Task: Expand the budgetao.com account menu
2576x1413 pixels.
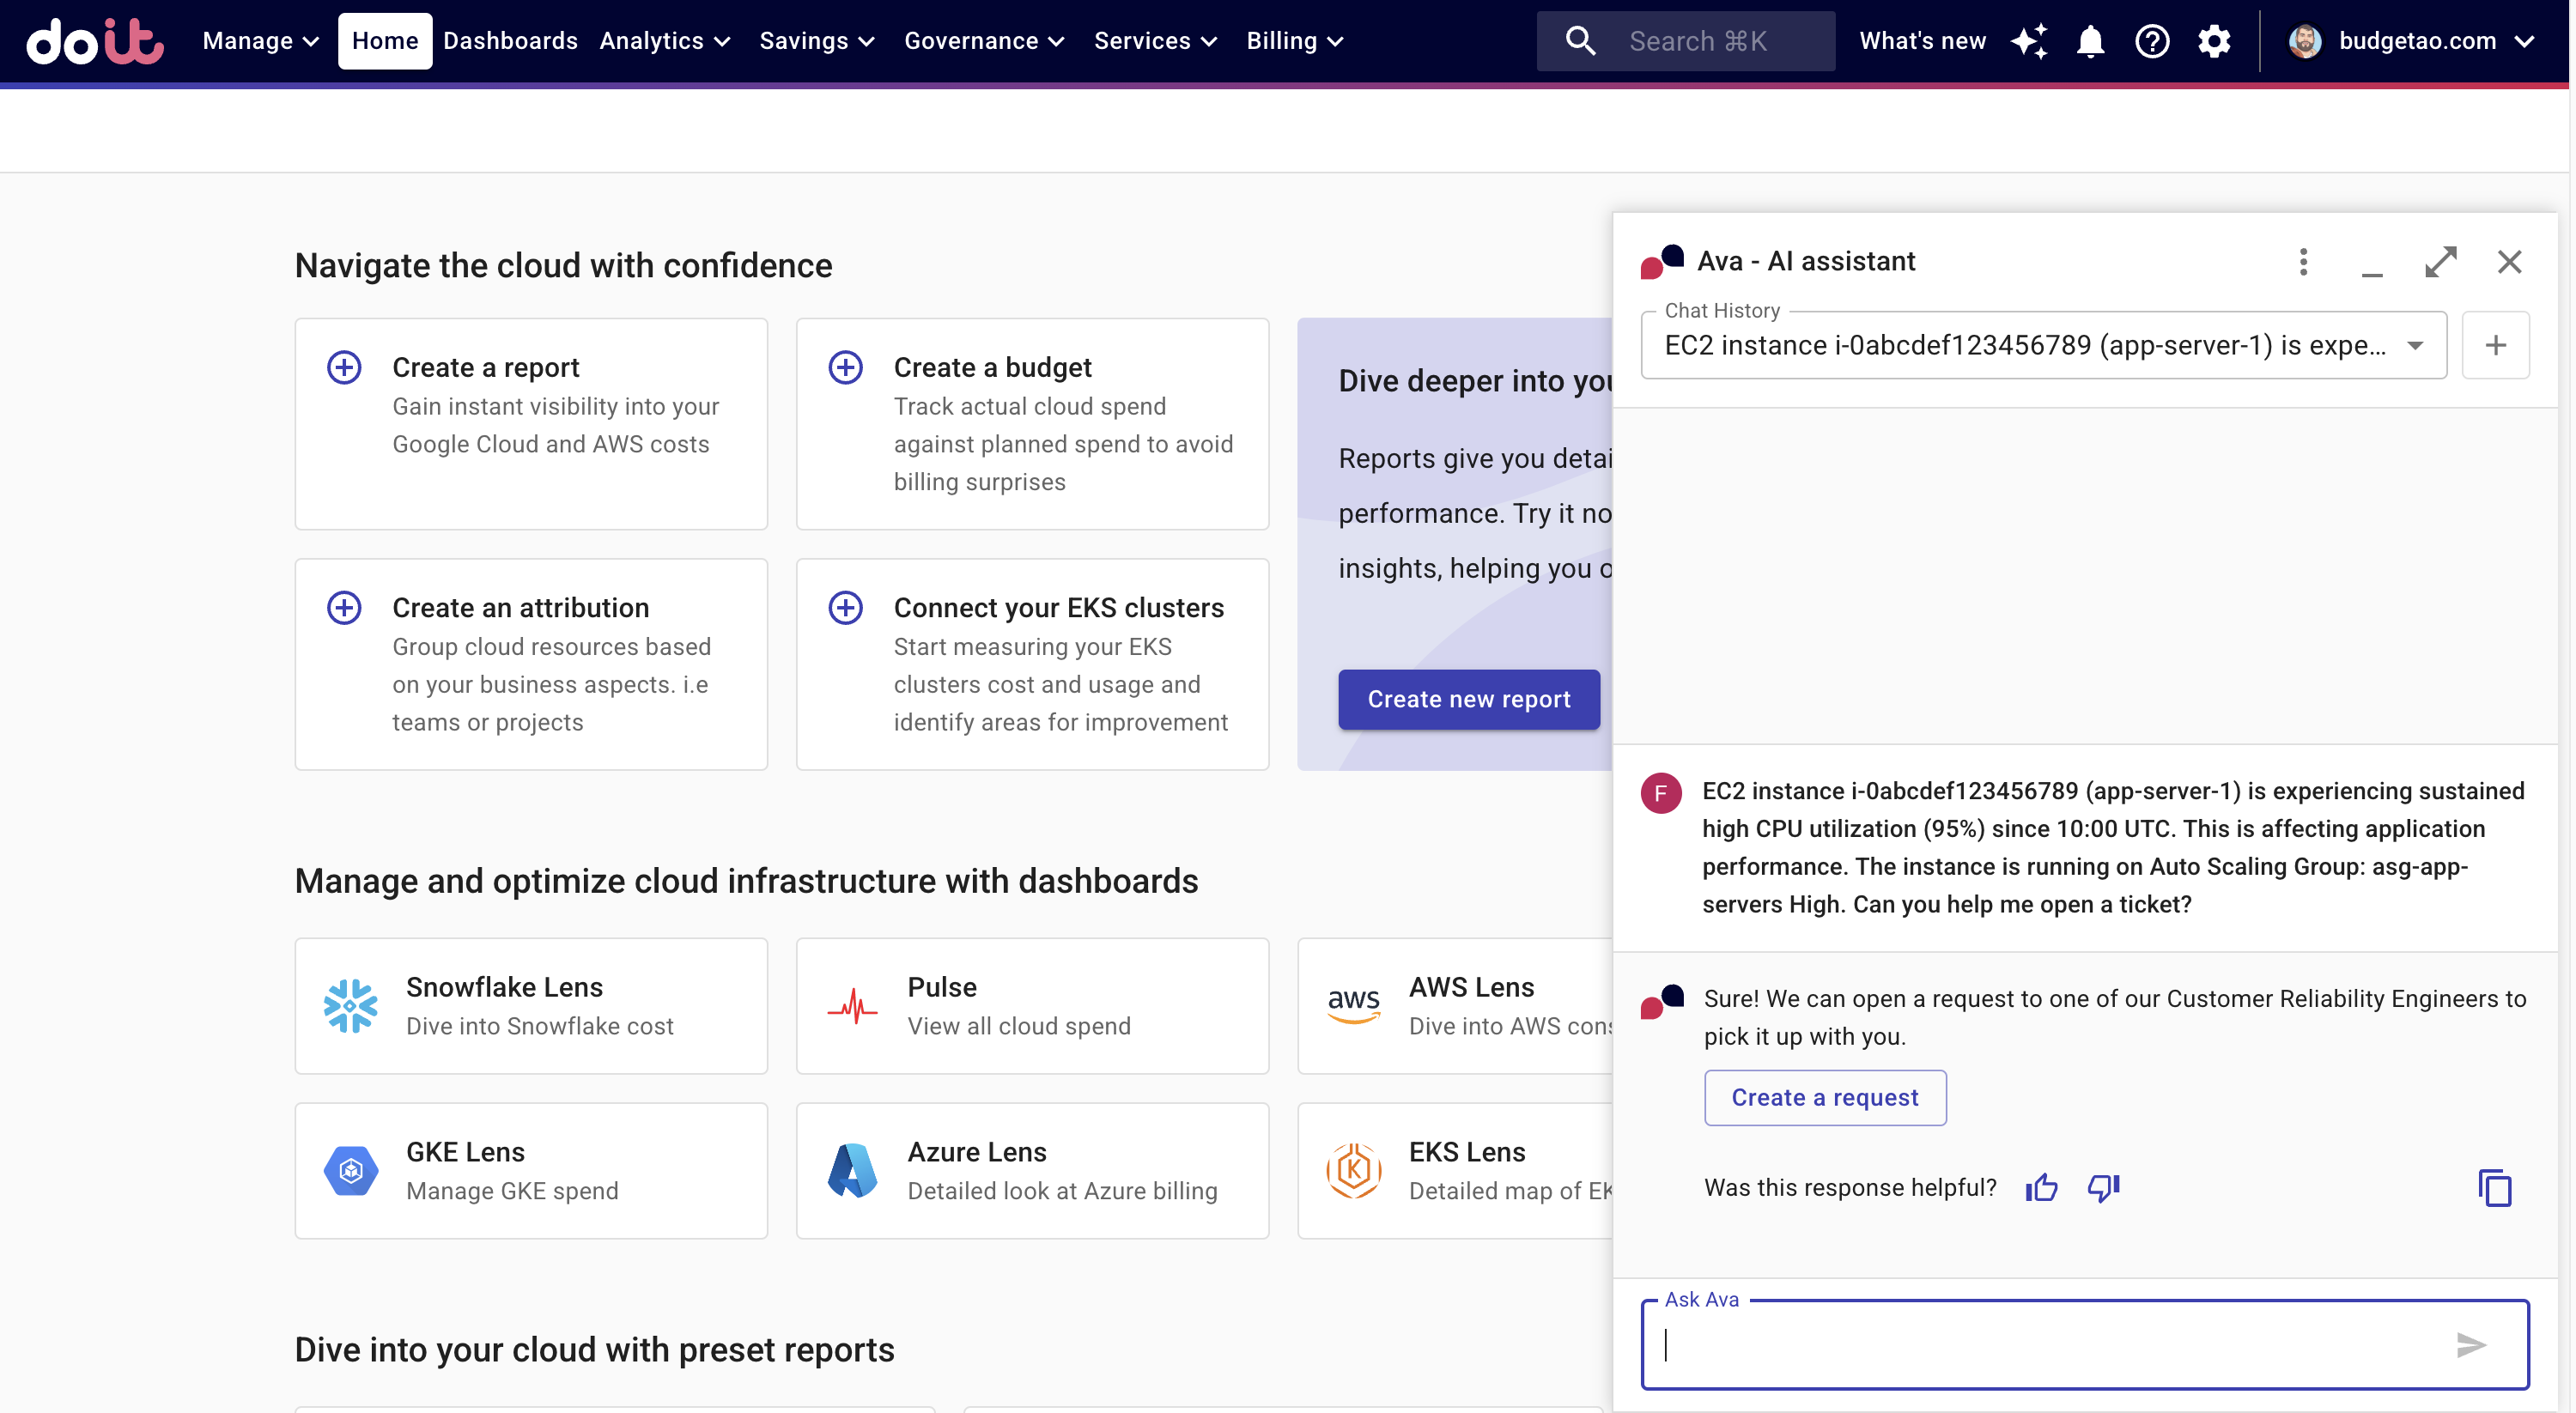Action: [x=2410, y=41]
